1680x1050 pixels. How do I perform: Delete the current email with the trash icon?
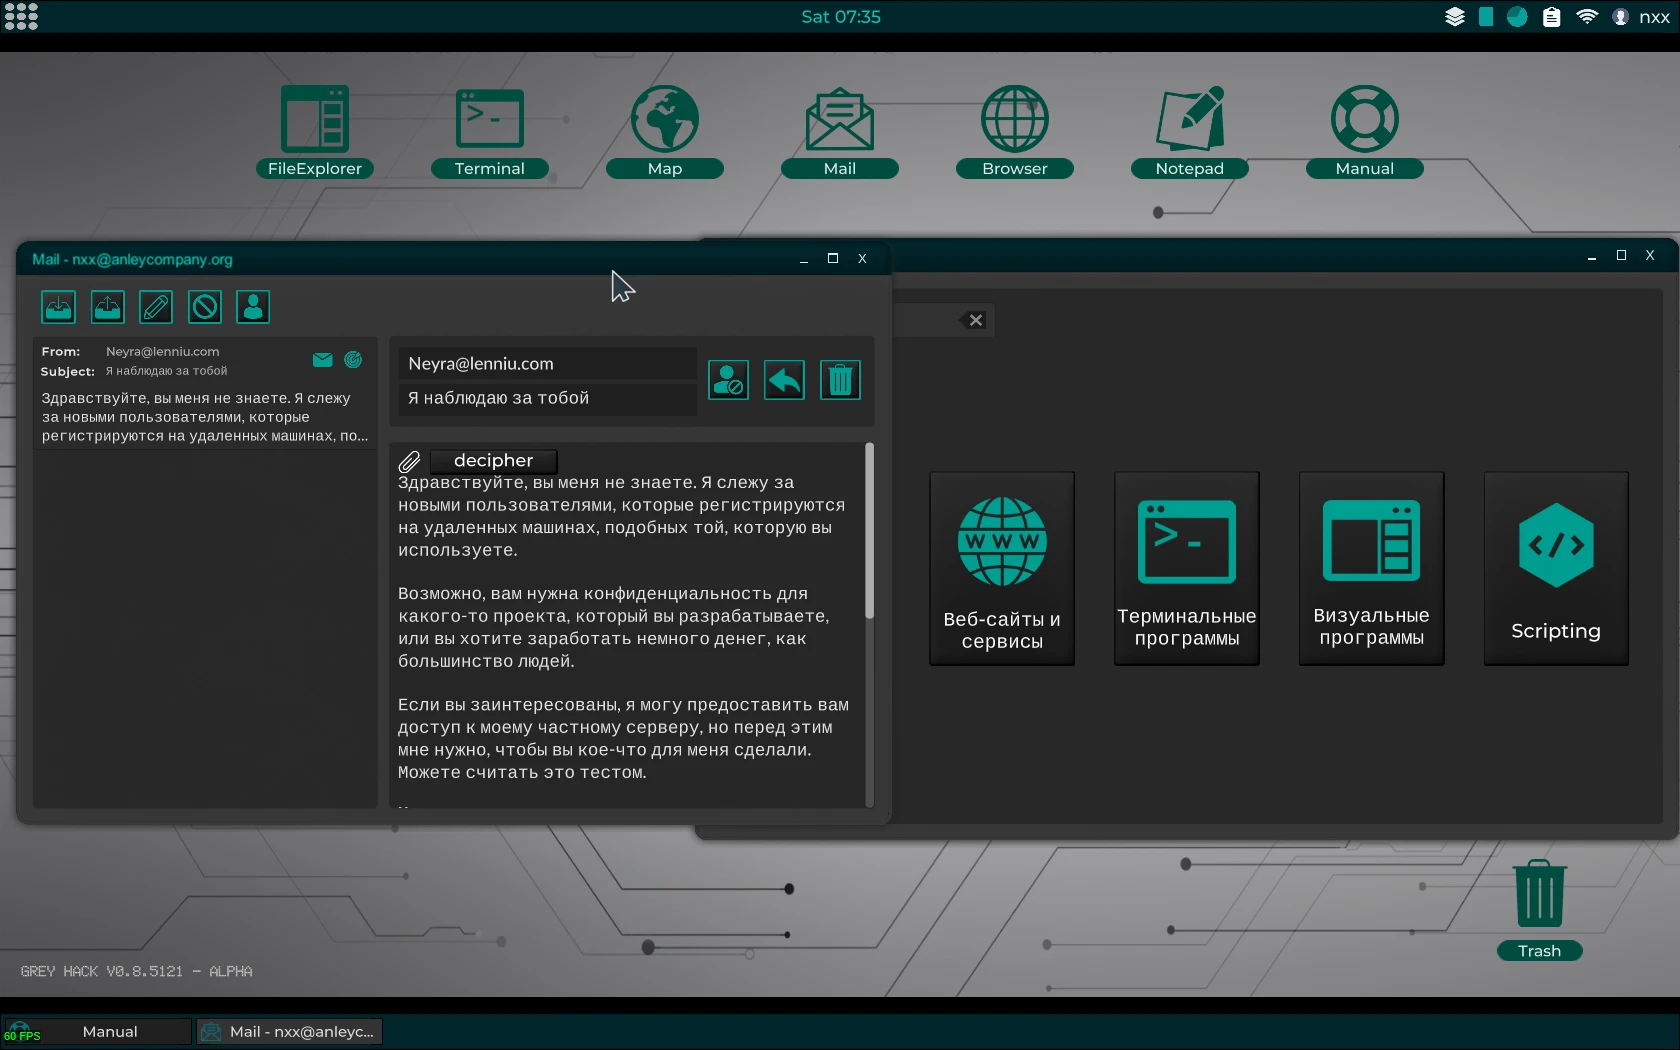coord(840,380)
